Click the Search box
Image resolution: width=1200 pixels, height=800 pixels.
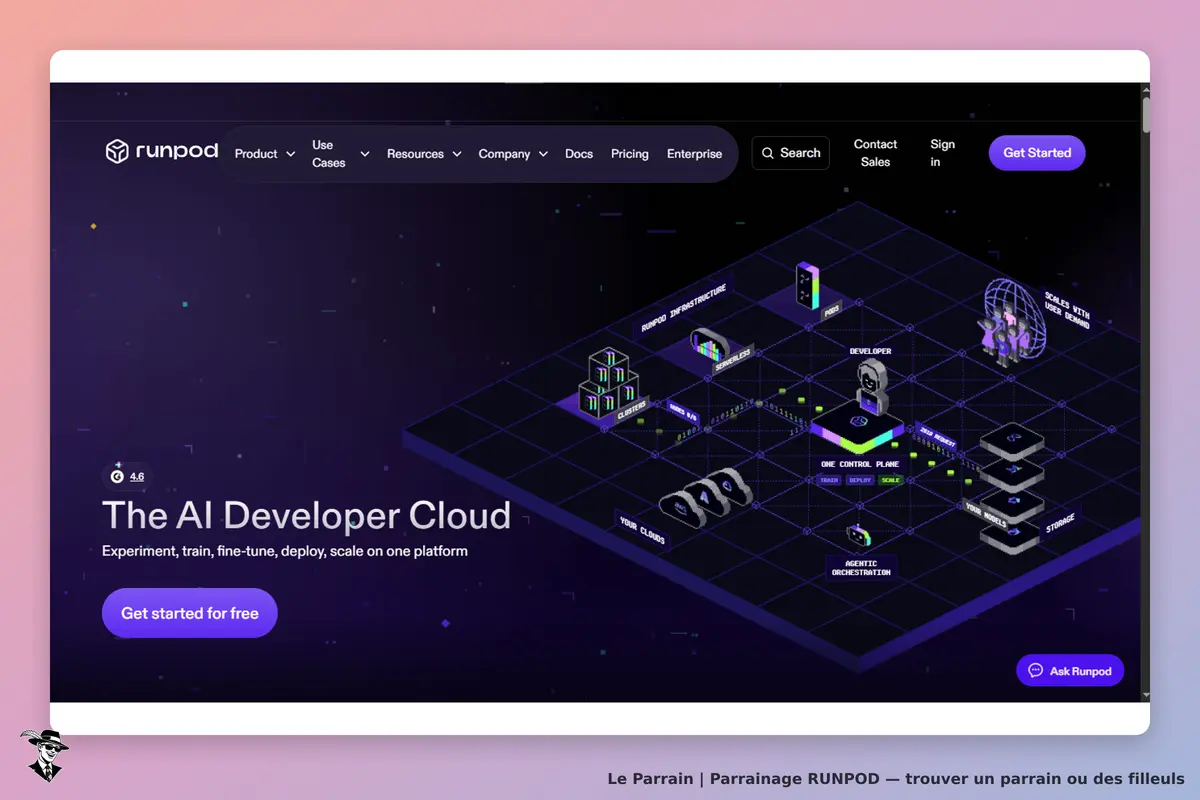(791, 153)
